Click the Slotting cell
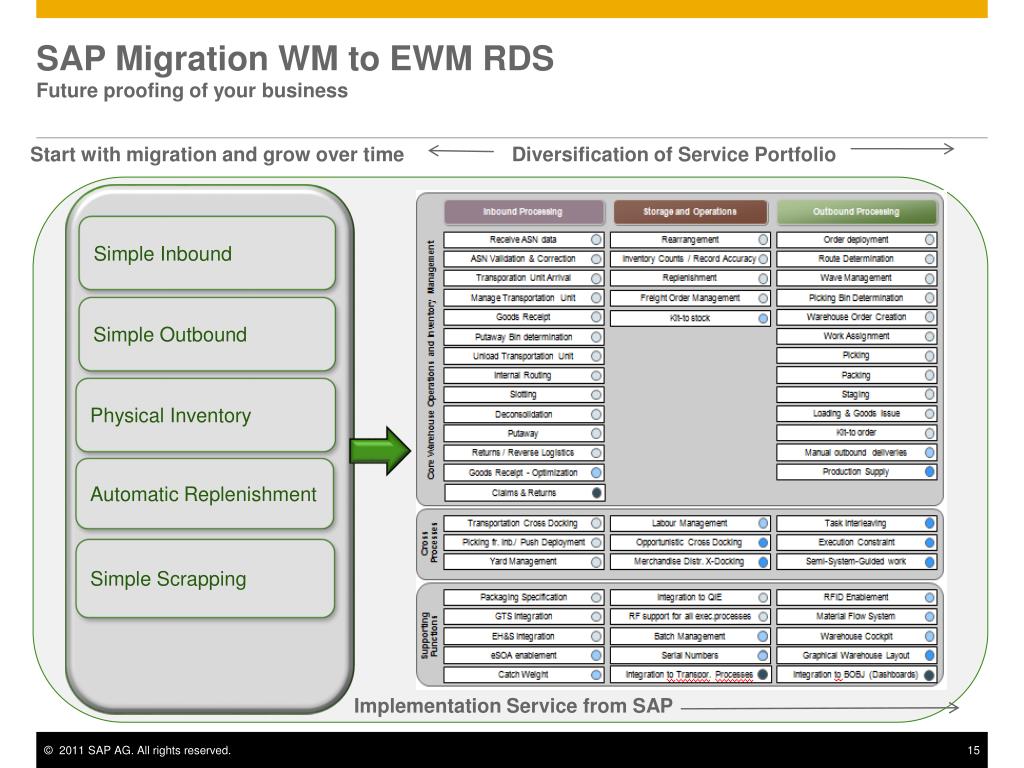This screenshot has width=1024, height=768. click(524, 394)
